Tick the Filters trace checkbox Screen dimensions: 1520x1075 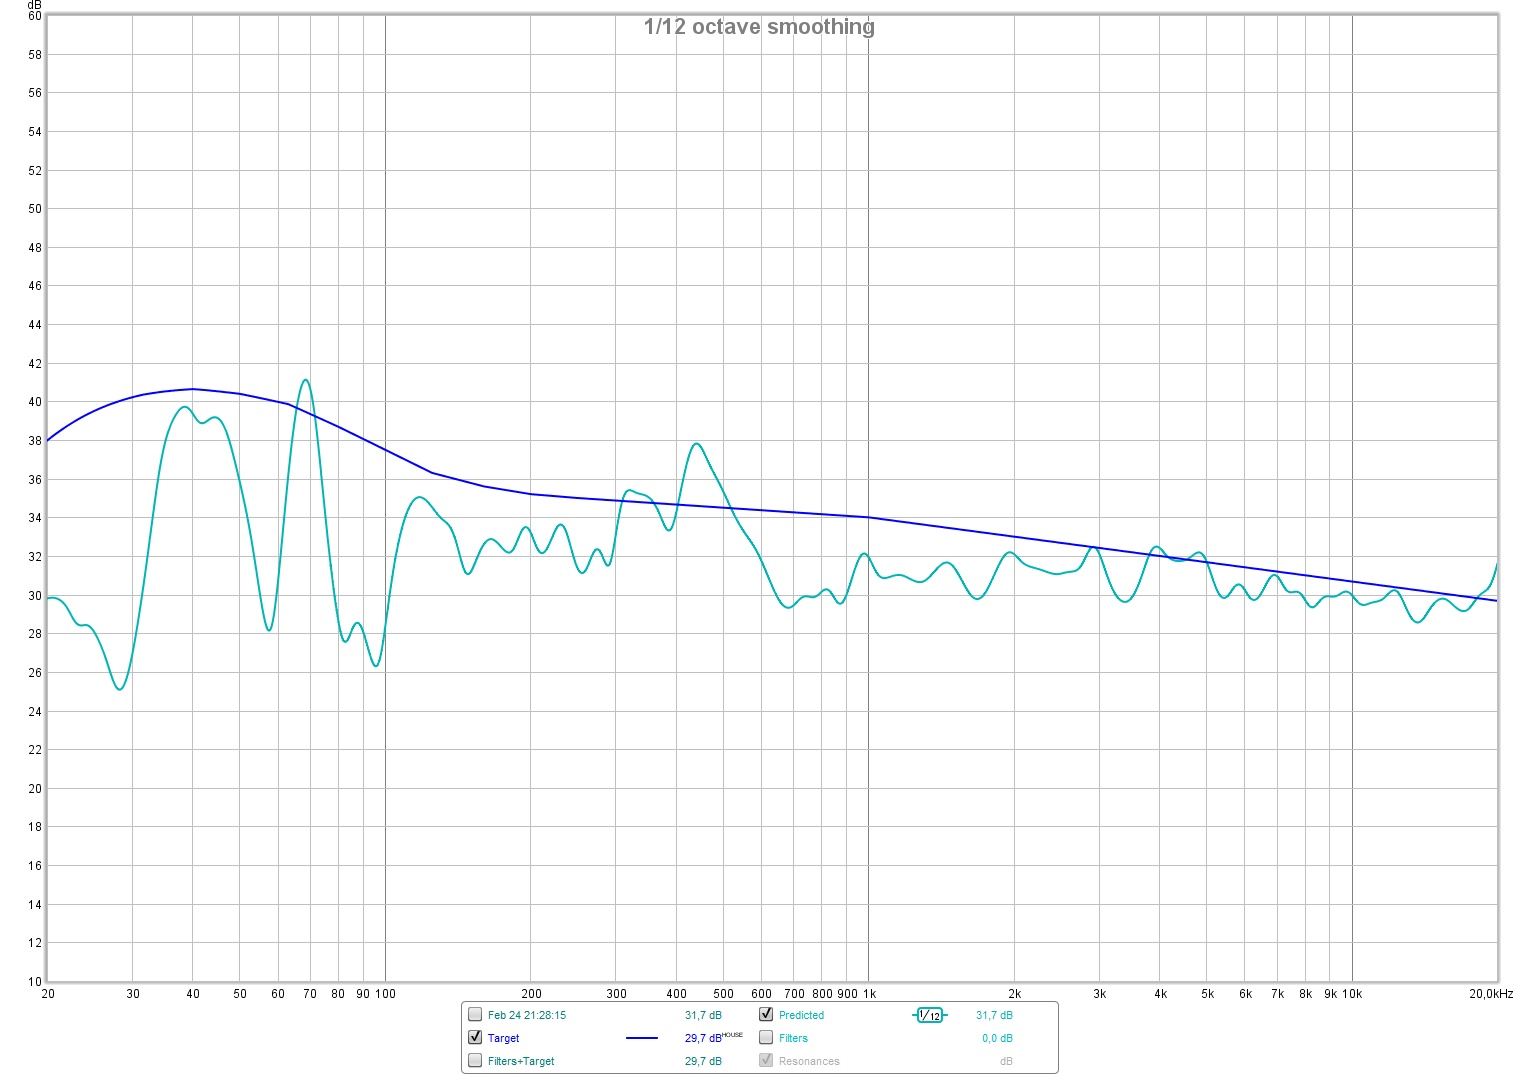(766, 1037)
